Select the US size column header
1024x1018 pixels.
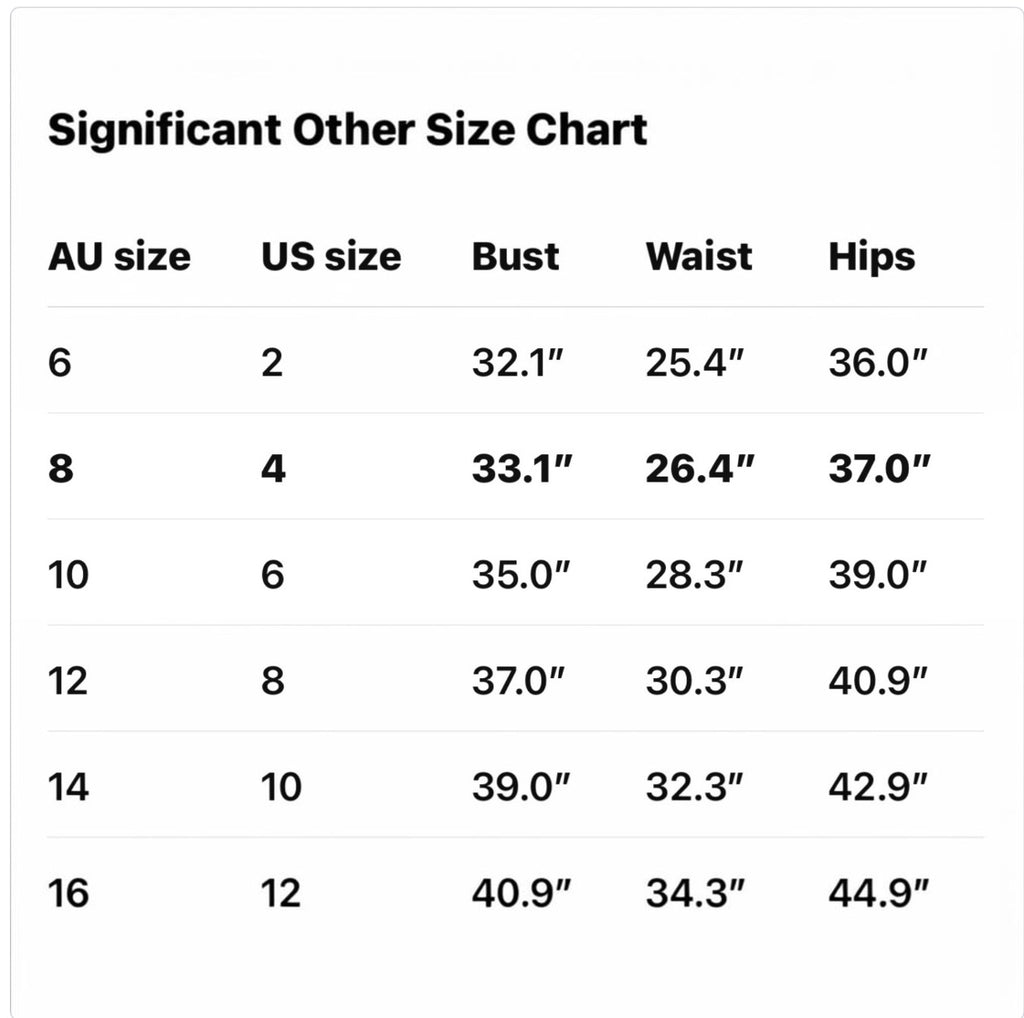pos(331,257)
